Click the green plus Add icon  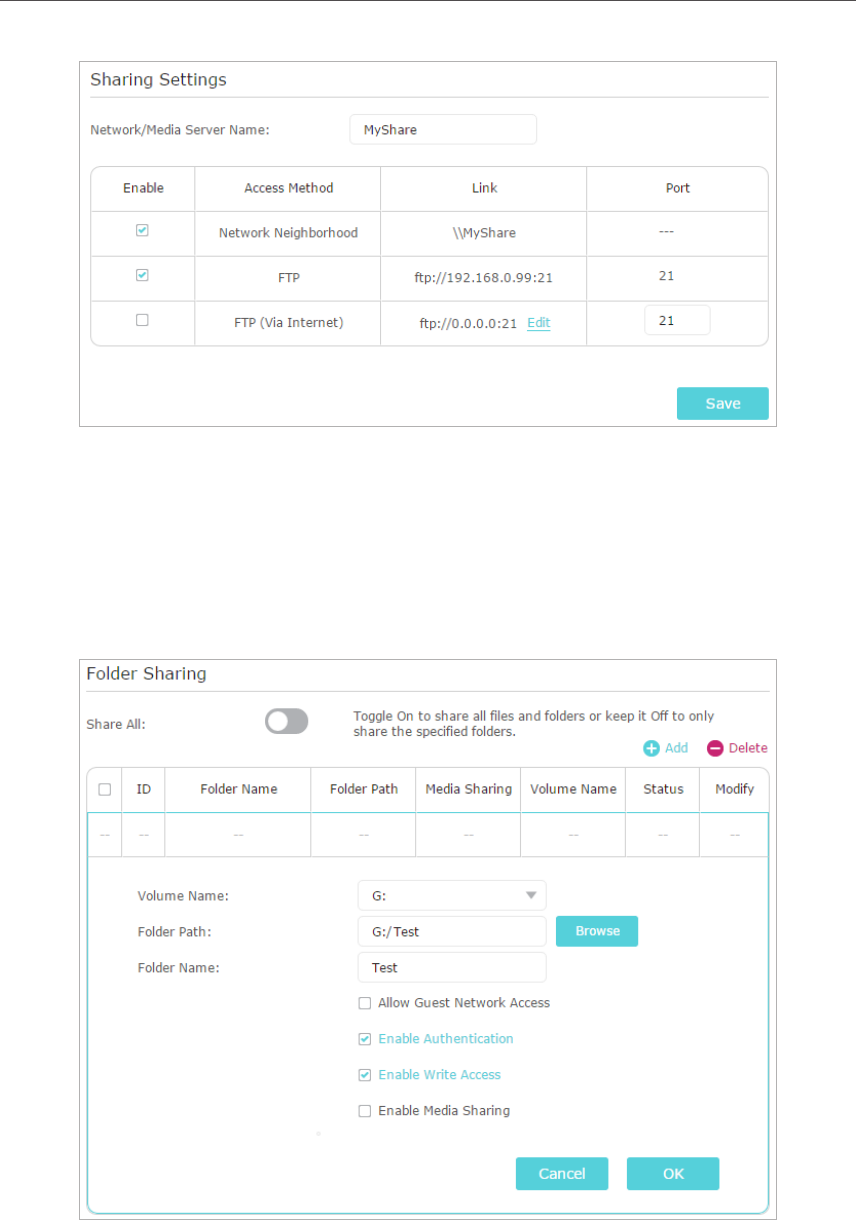(651, 748)
